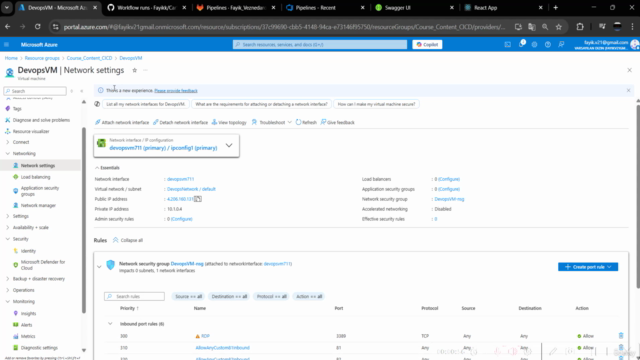This screenshot has height=360, width=640.
Task: Click Collapse all rules
Action: point(128,240)
